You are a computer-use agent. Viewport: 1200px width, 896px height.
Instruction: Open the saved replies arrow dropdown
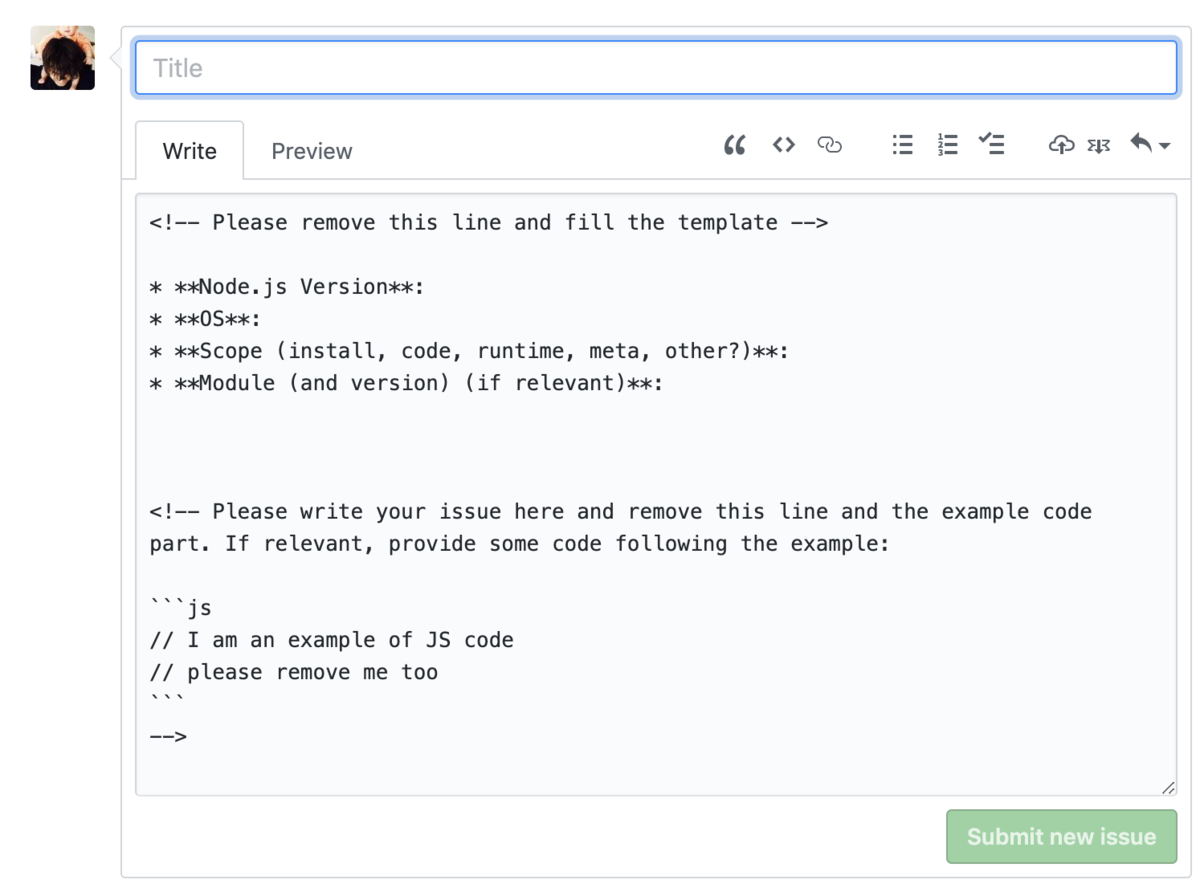[x=1149, y=146]
